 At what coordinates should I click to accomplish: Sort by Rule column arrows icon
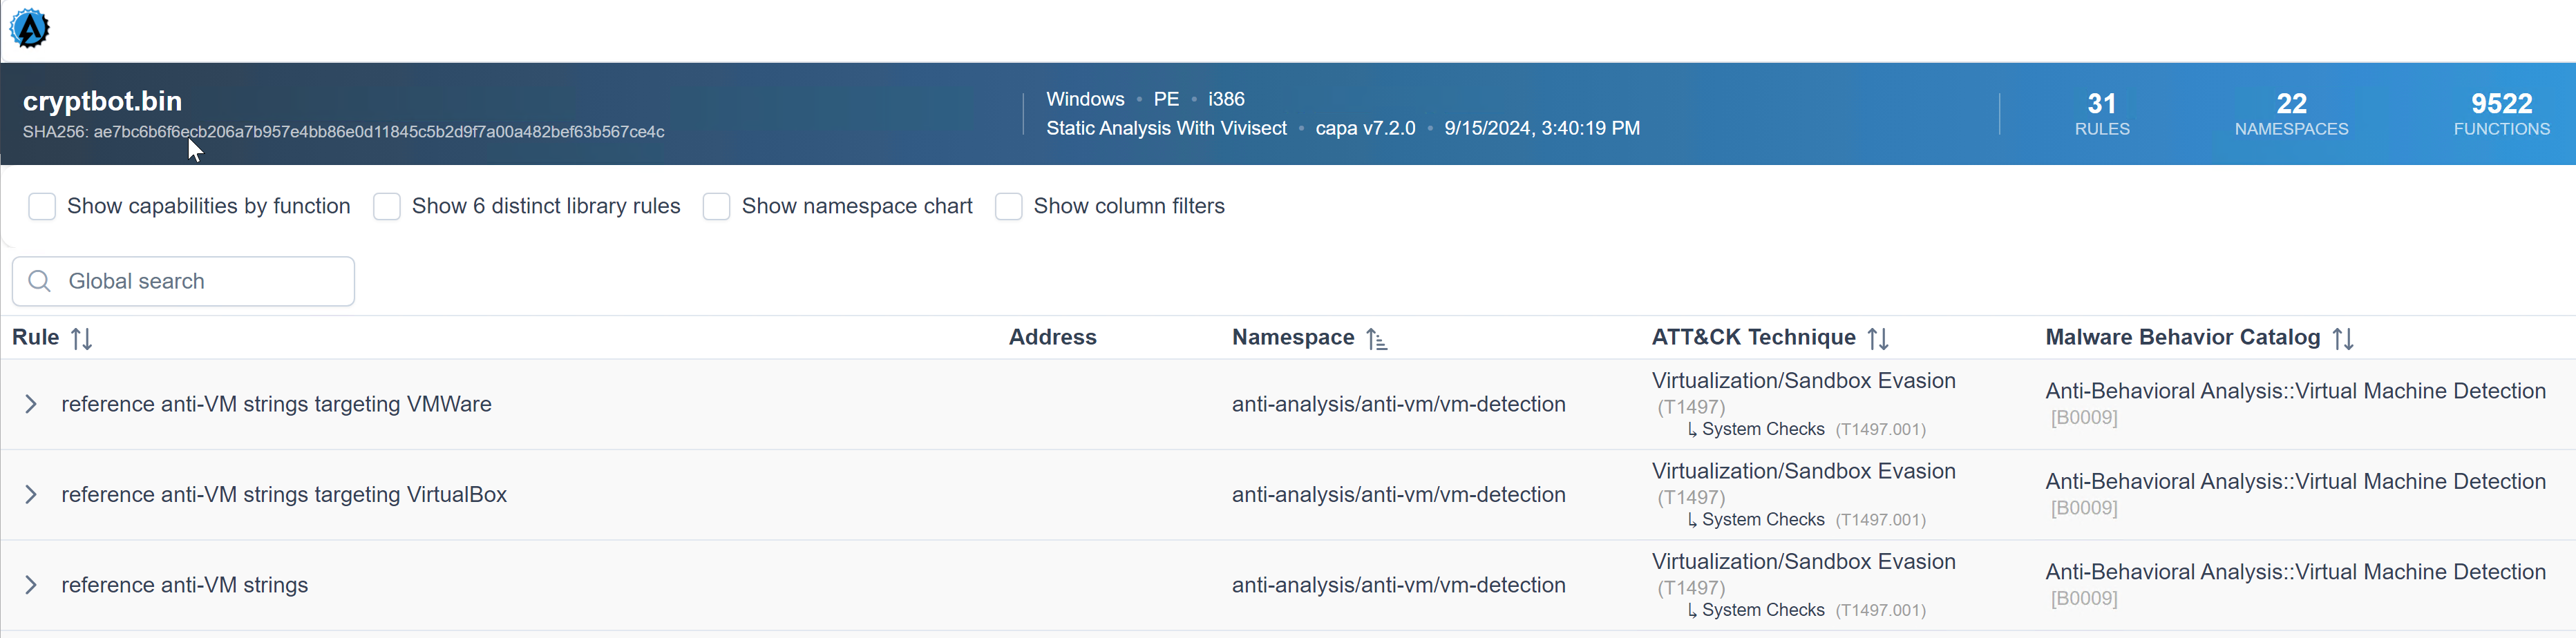[x=82, y=339]
